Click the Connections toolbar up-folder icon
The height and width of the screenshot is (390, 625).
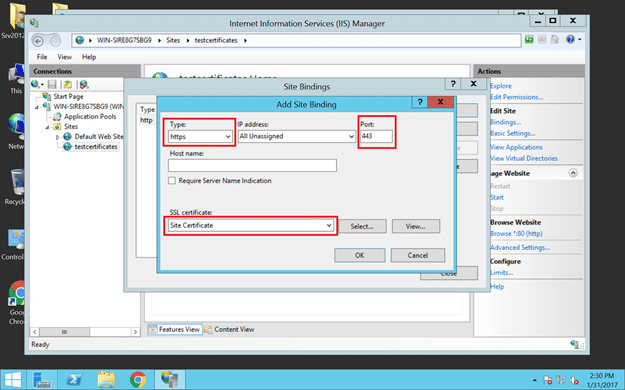pyautogui.click(x=68, y=85)
